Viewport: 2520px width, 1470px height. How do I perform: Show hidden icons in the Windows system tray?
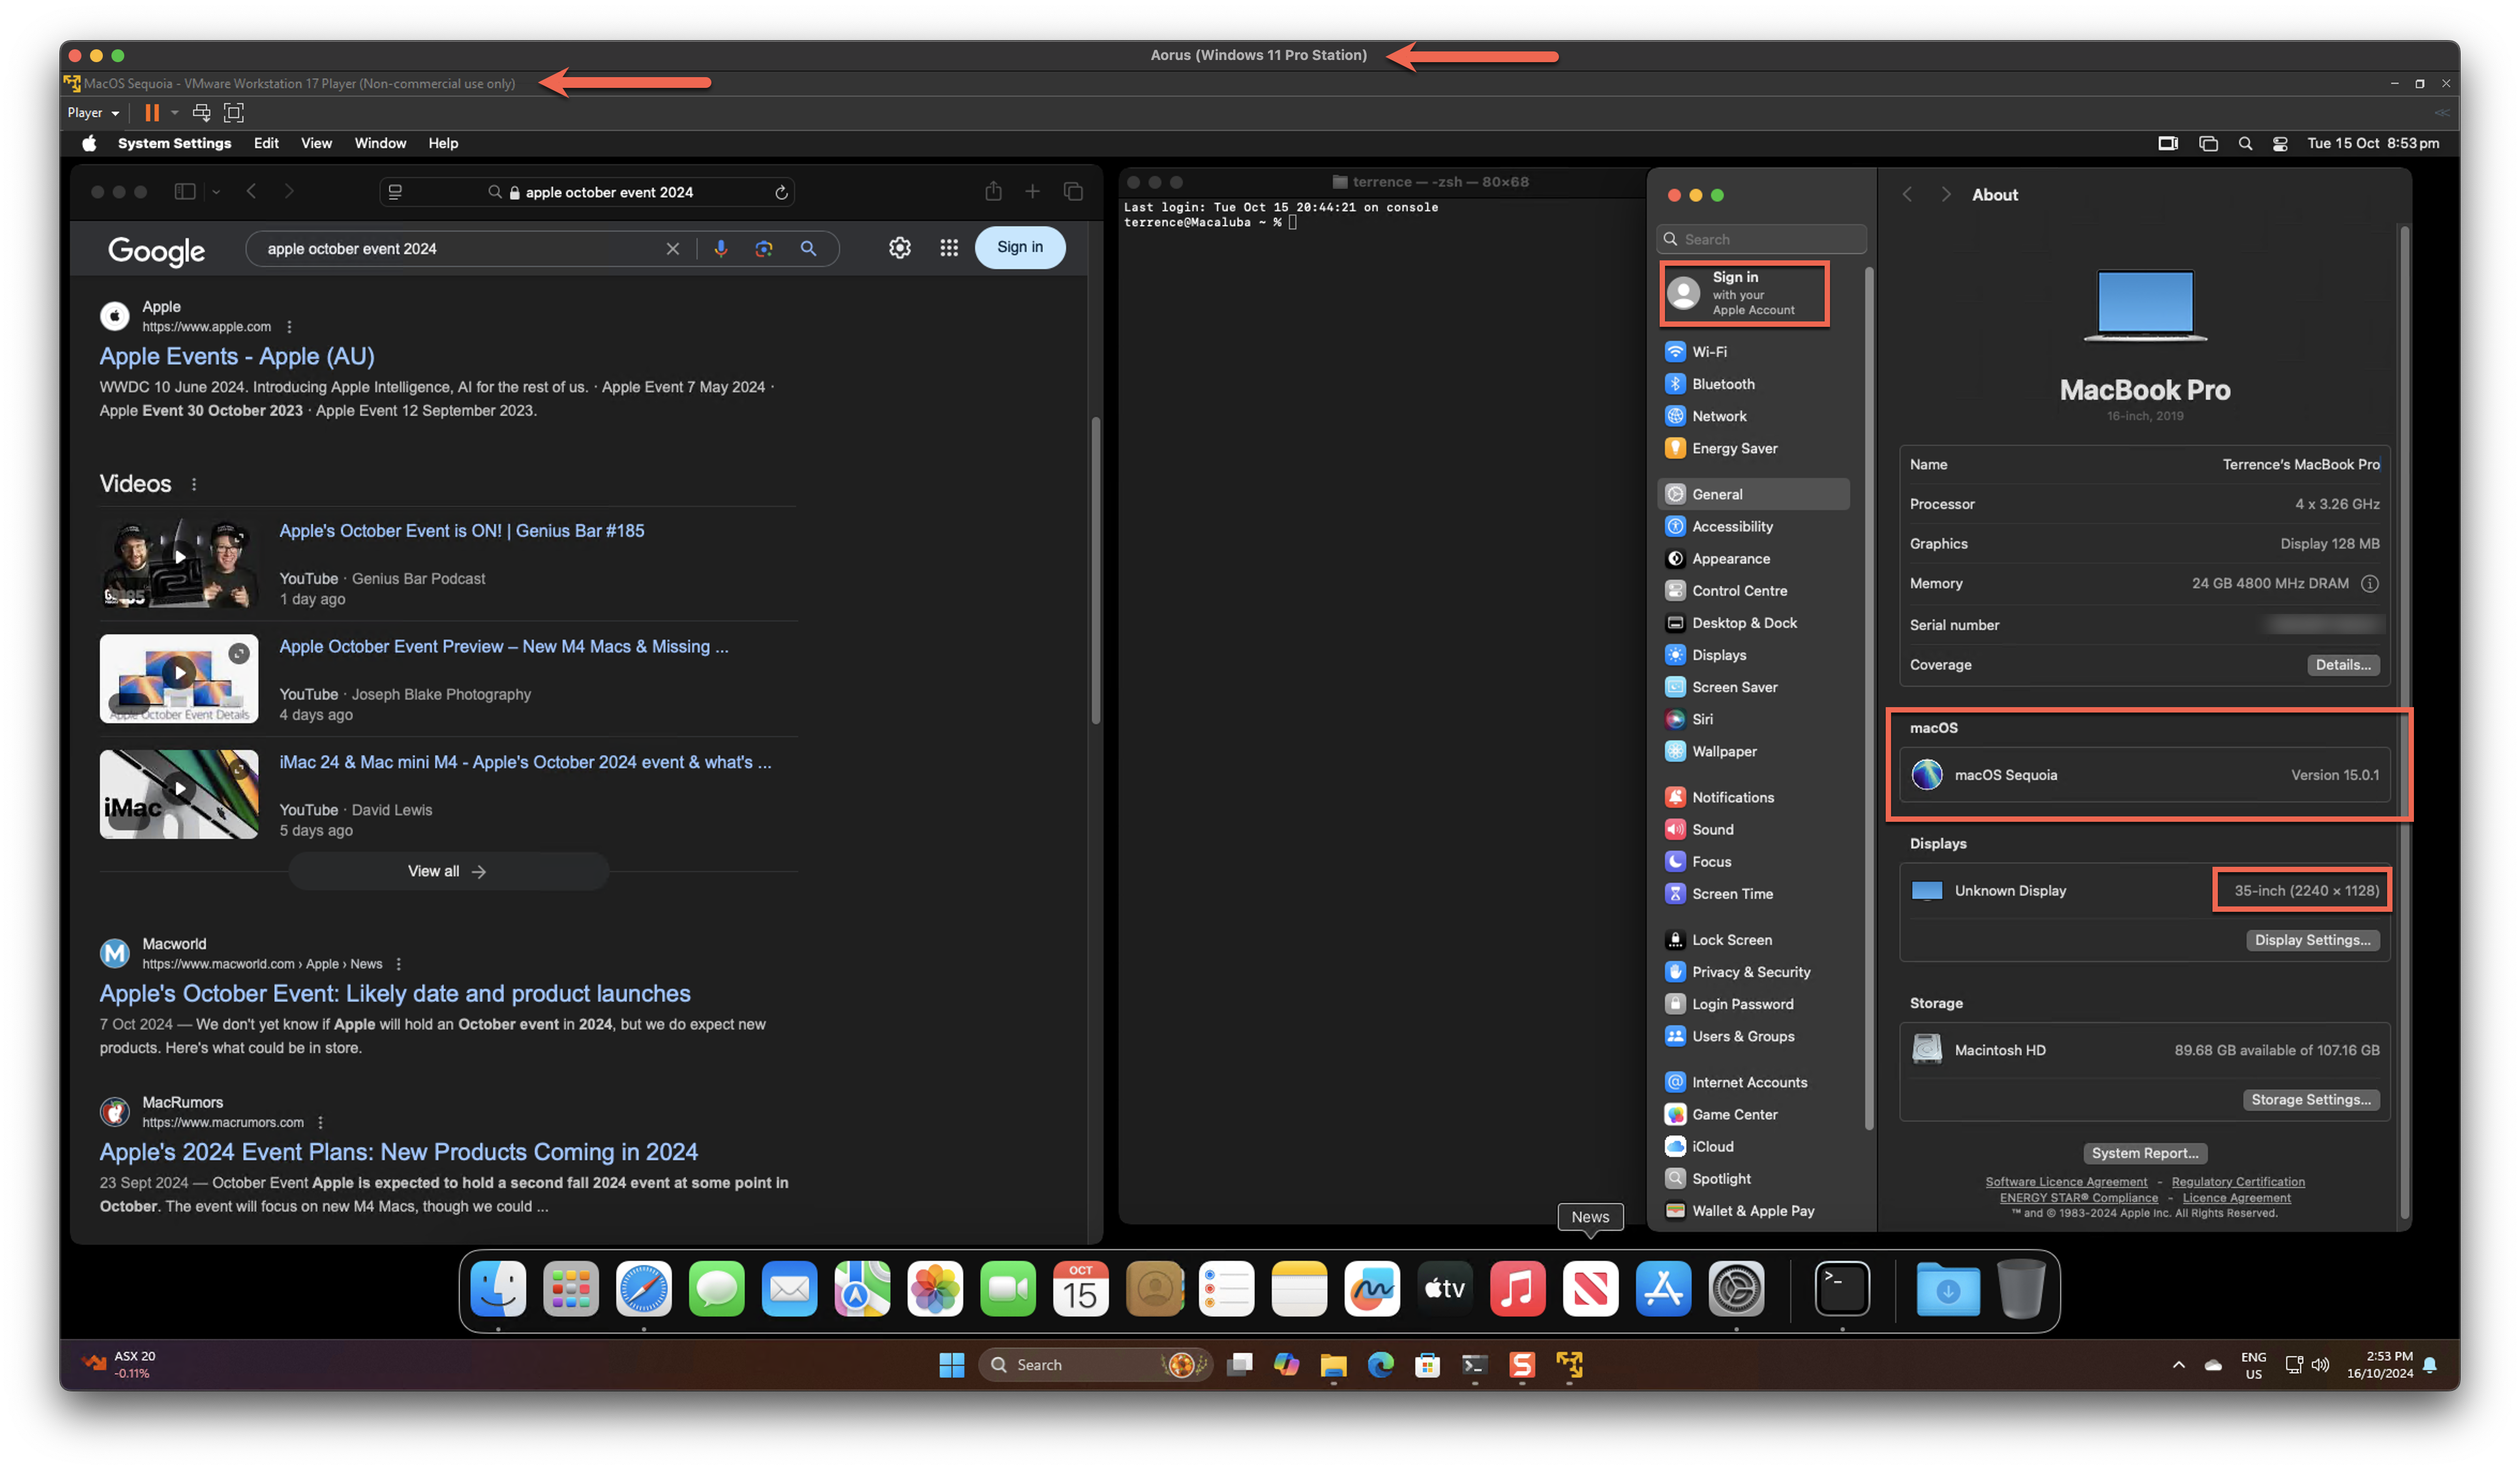2178,1364
